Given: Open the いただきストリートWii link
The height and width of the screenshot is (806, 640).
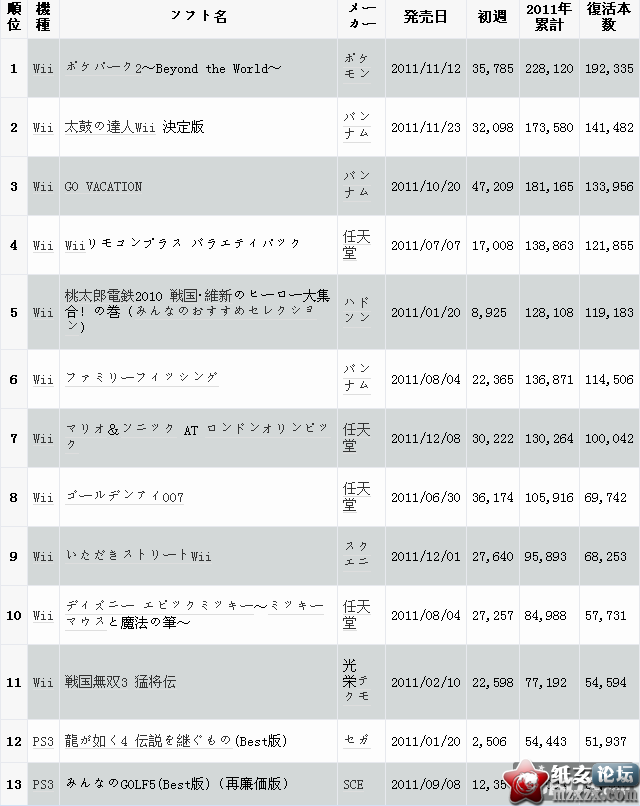Looking at the screenshot, I should click(138, 555).
